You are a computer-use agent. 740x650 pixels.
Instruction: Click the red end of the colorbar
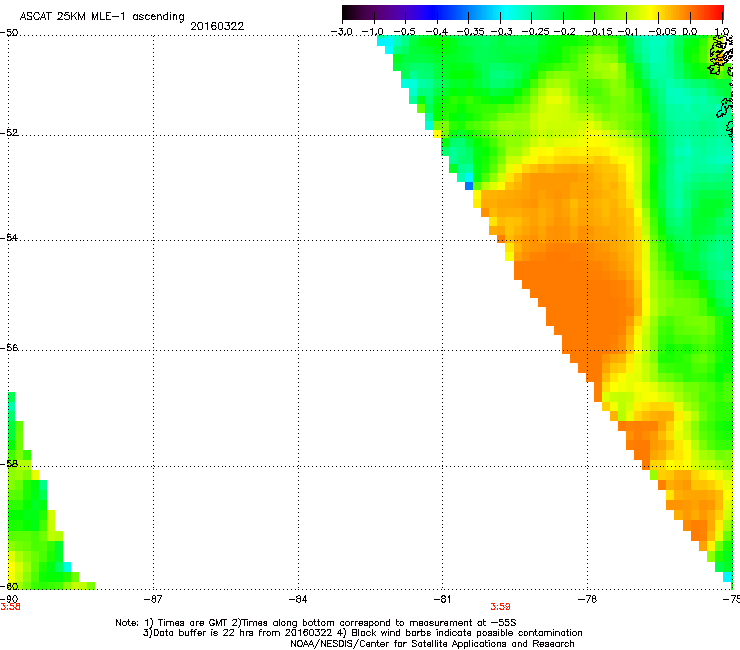pos(717,12)
